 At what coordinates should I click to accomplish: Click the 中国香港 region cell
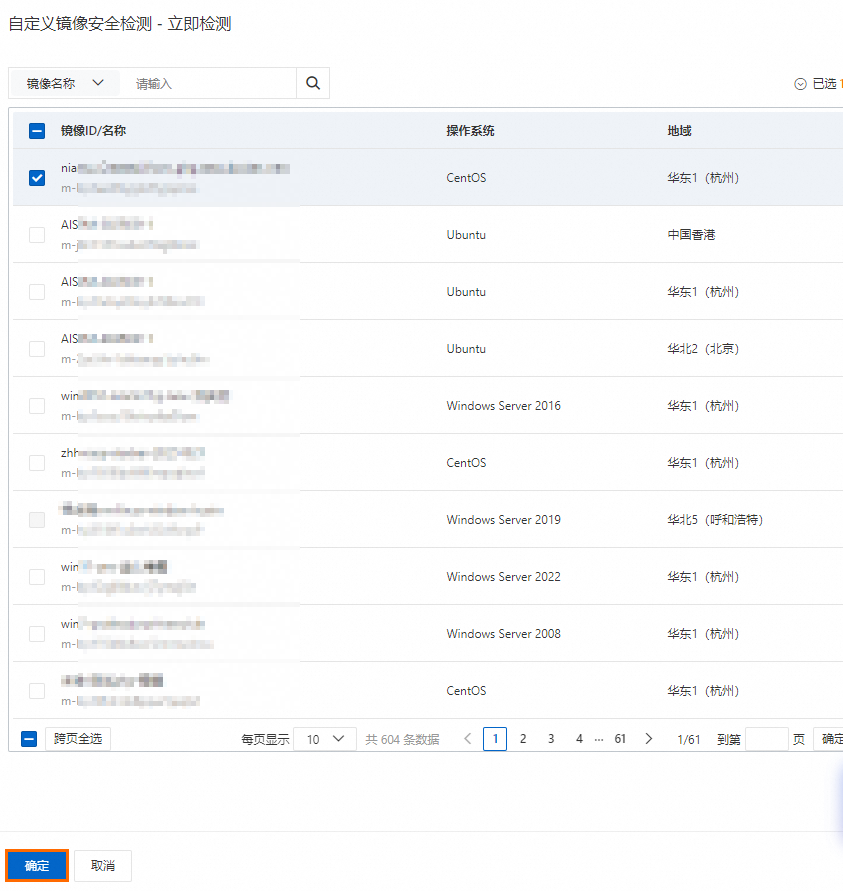[691, 235]
